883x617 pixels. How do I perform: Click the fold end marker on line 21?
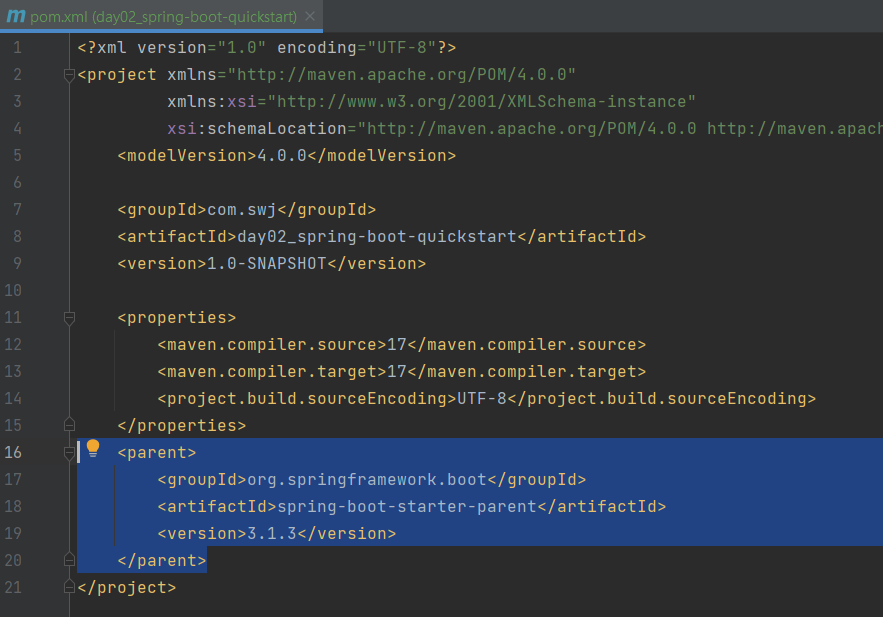[x=69, y=587]
